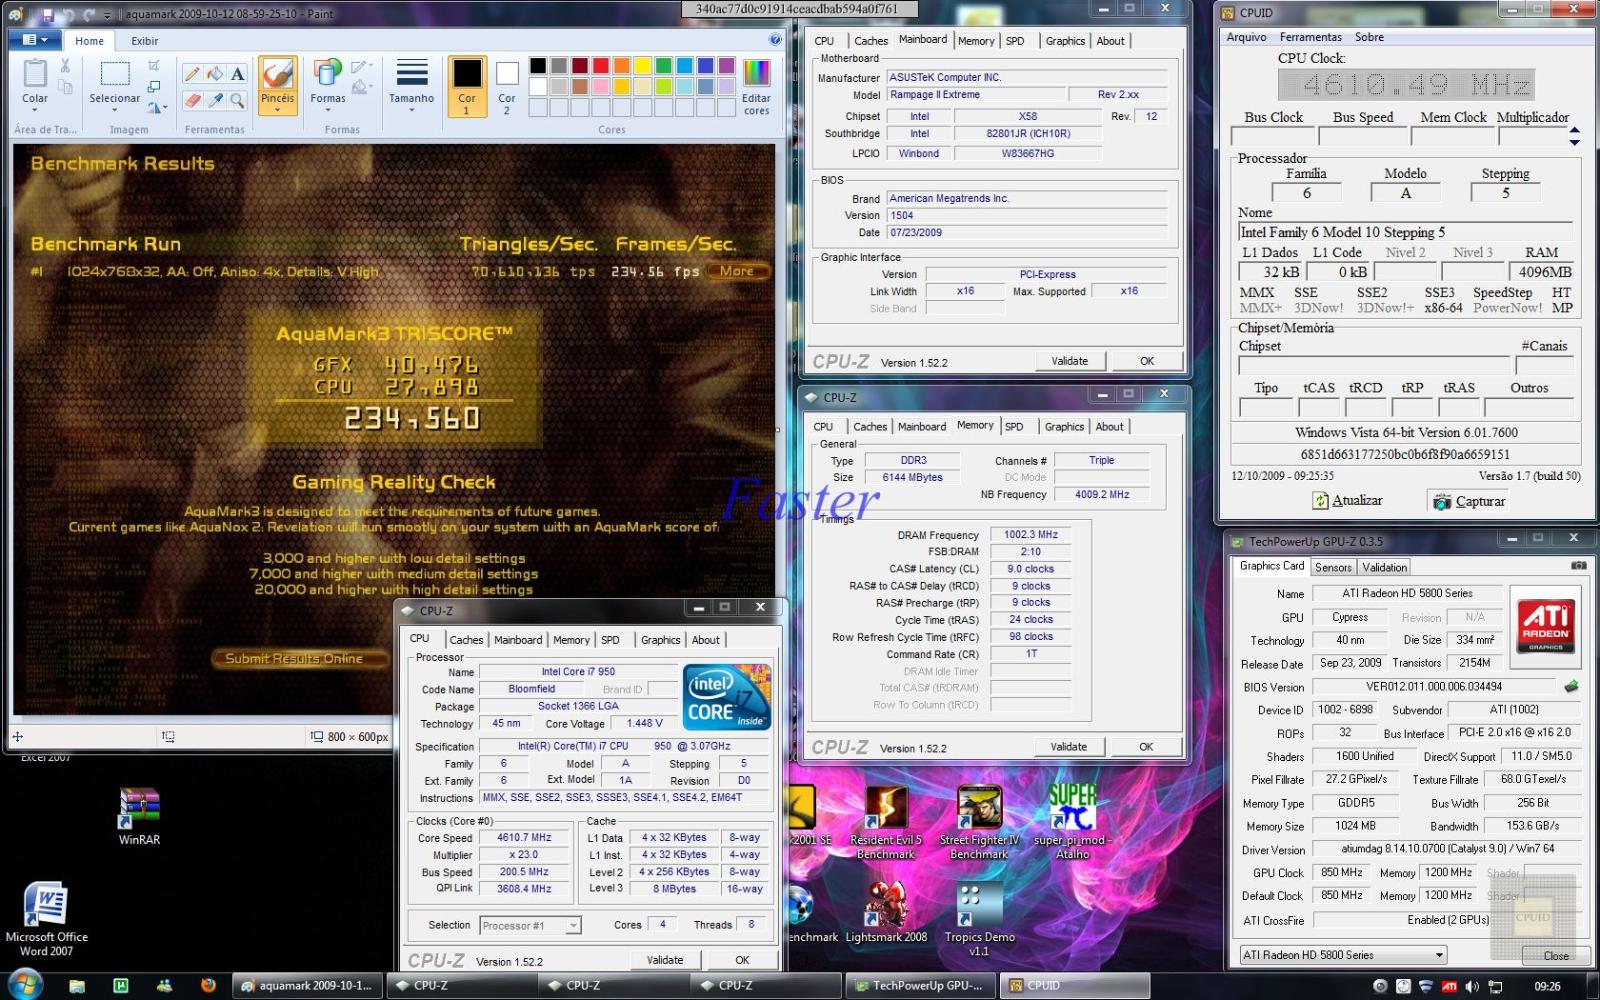The image size is (1600, 1000).
Task: Open the super_pi_mod desktop shortcut
Action: [1072, 822]
